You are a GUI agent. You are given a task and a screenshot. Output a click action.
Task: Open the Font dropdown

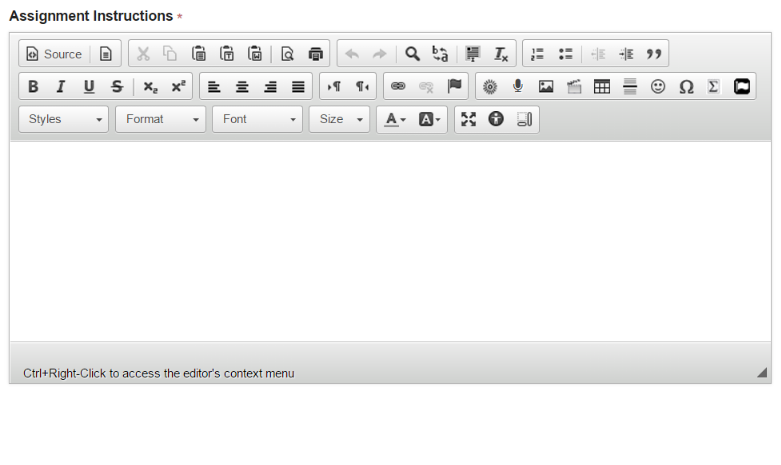tap(258, 119)
